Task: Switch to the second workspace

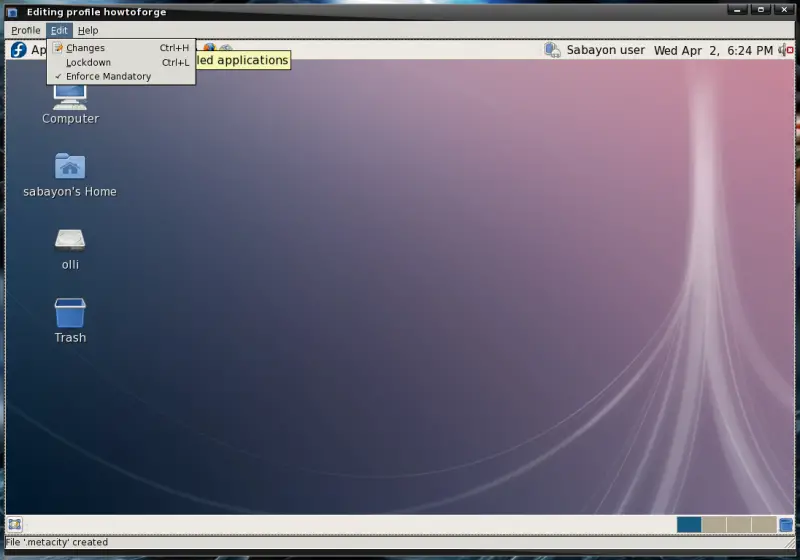Action: 714,524
